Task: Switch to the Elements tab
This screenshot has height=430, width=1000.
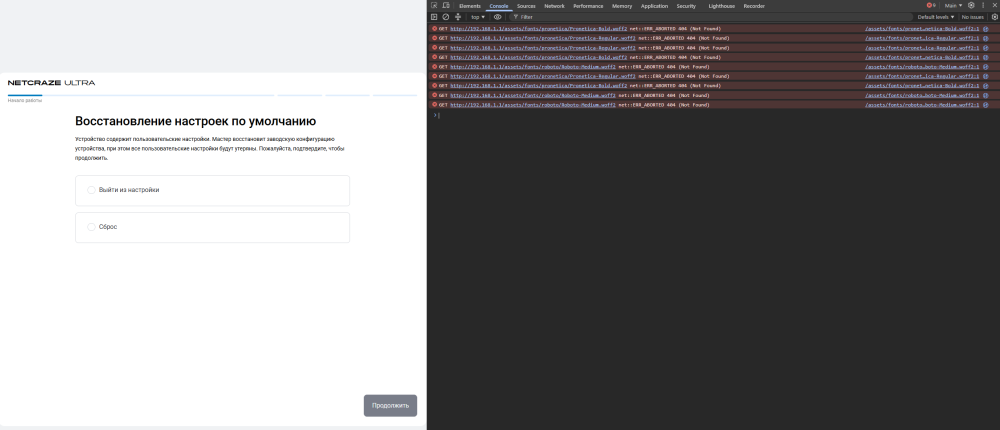Action: [x=470, y=6]
